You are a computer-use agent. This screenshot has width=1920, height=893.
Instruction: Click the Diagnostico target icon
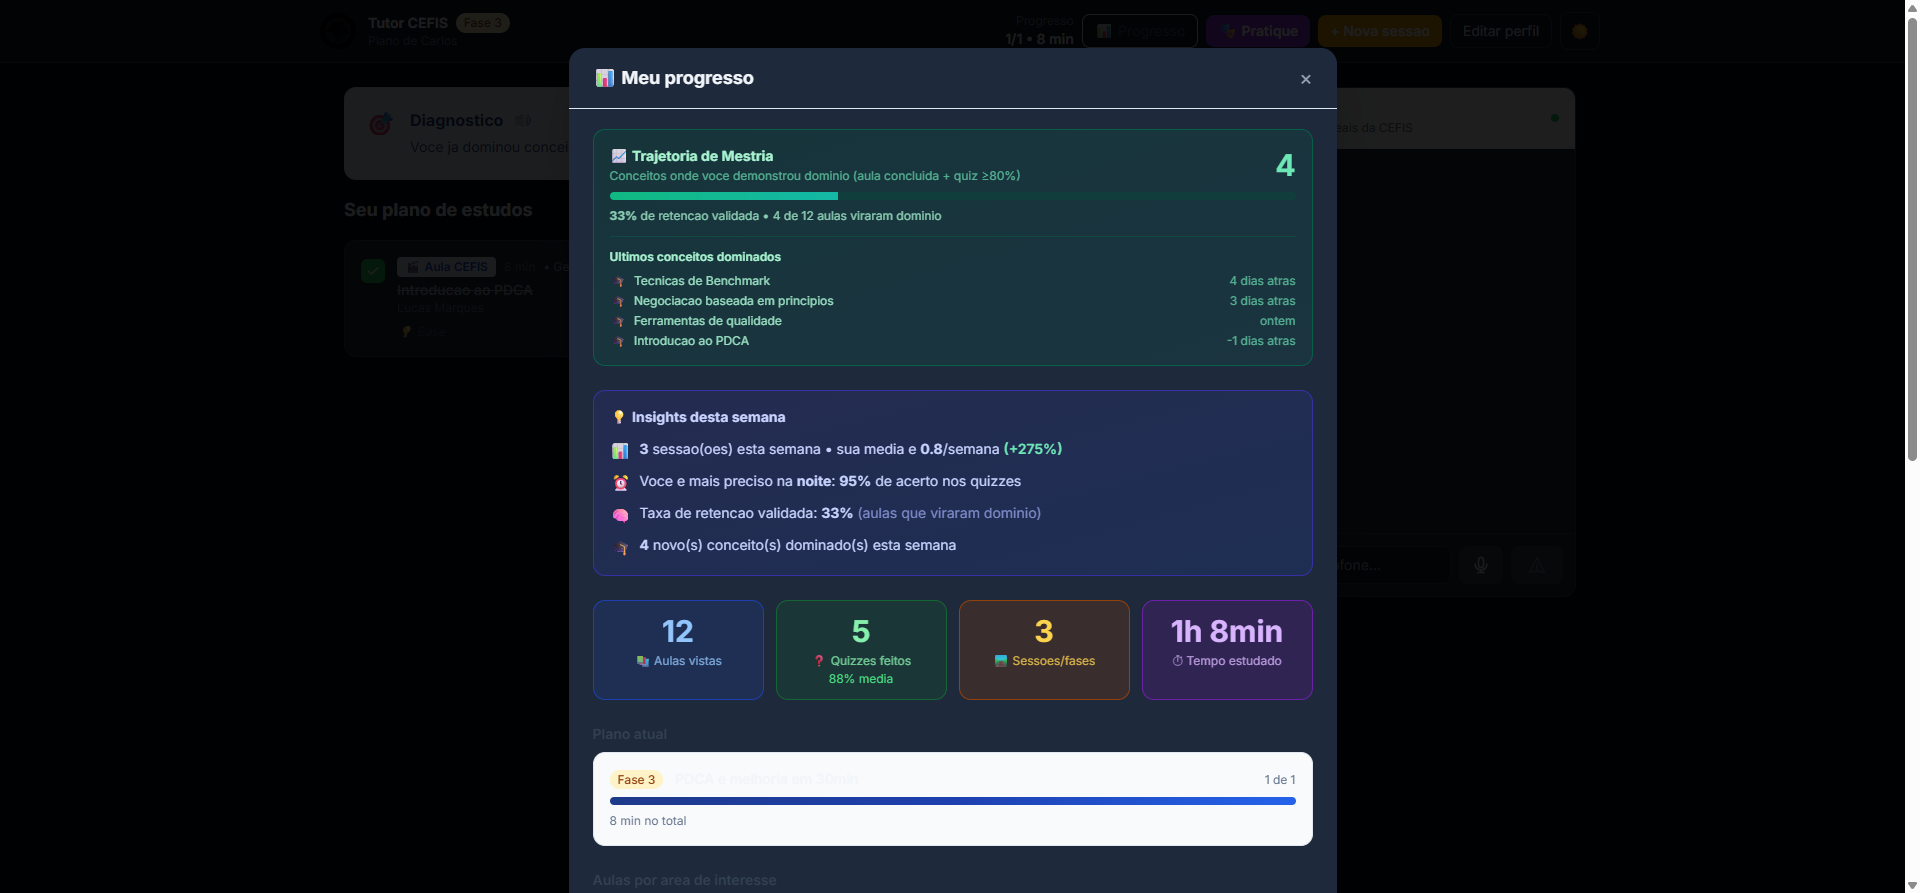click(x=380, y=124)
